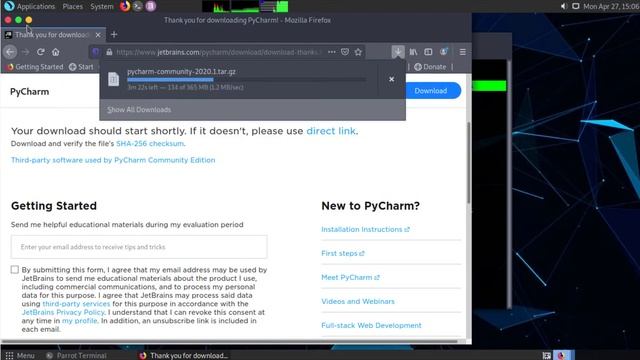640x360 pixels.
Task: Open a new browser tab
Action: pos(114,35)
